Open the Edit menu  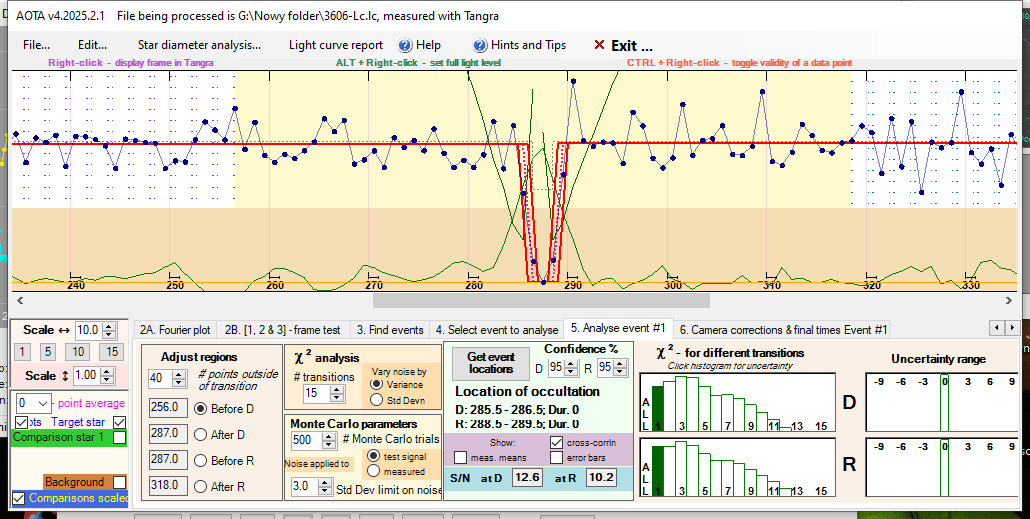92,45
